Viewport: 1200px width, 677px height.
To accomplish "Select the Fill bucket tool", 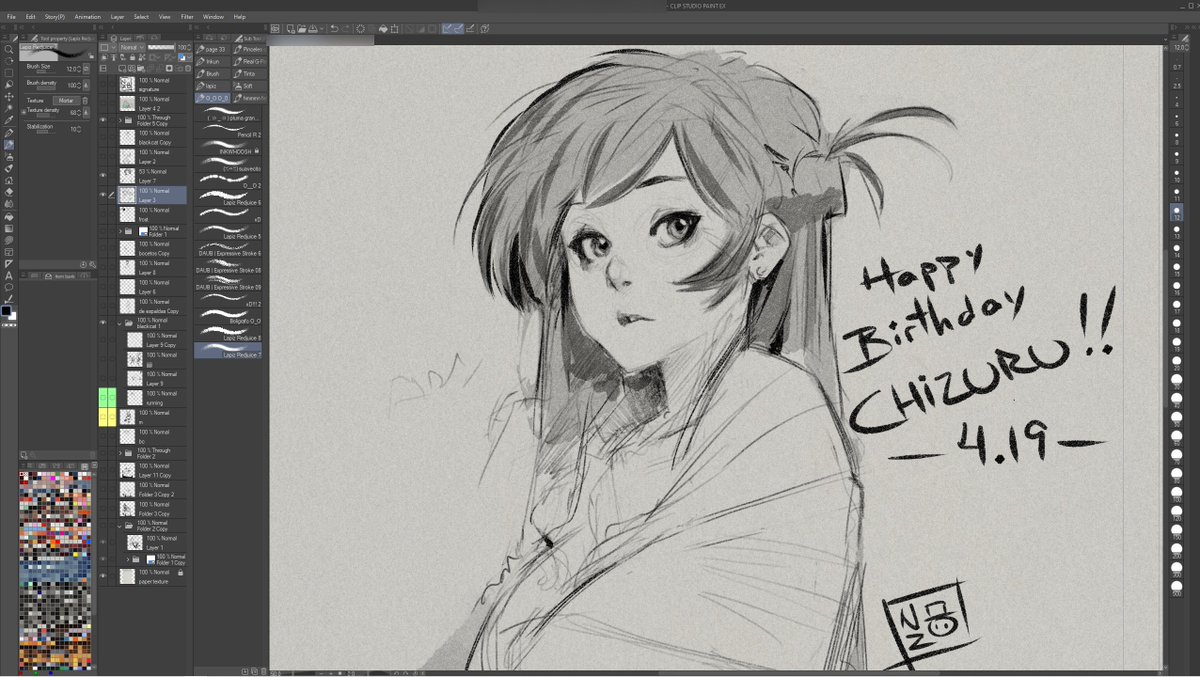I will point(9,217).
